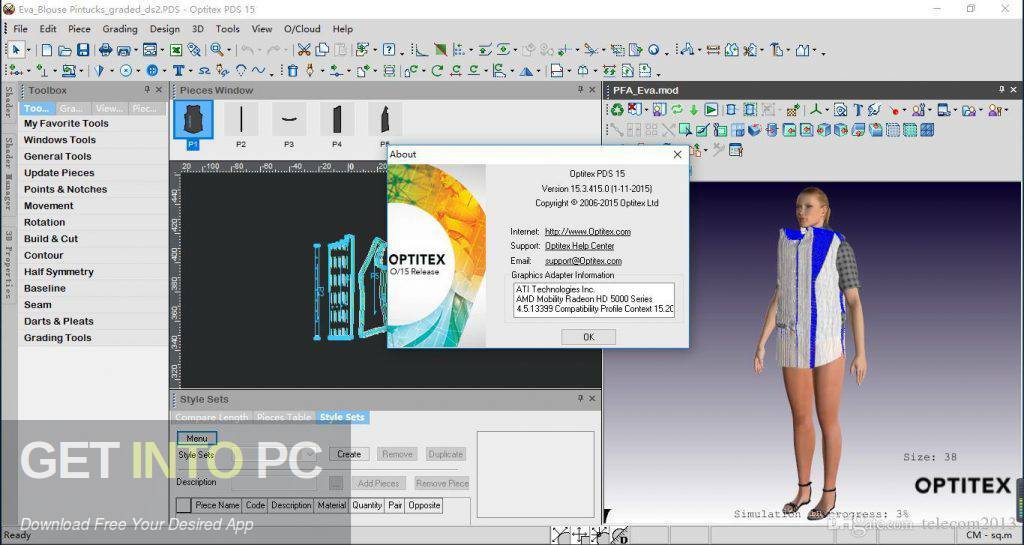Screen dimensions: 1024x545
Task: Toggle the PFA_Eva.mod panel pin
Action: [1001, 90]
